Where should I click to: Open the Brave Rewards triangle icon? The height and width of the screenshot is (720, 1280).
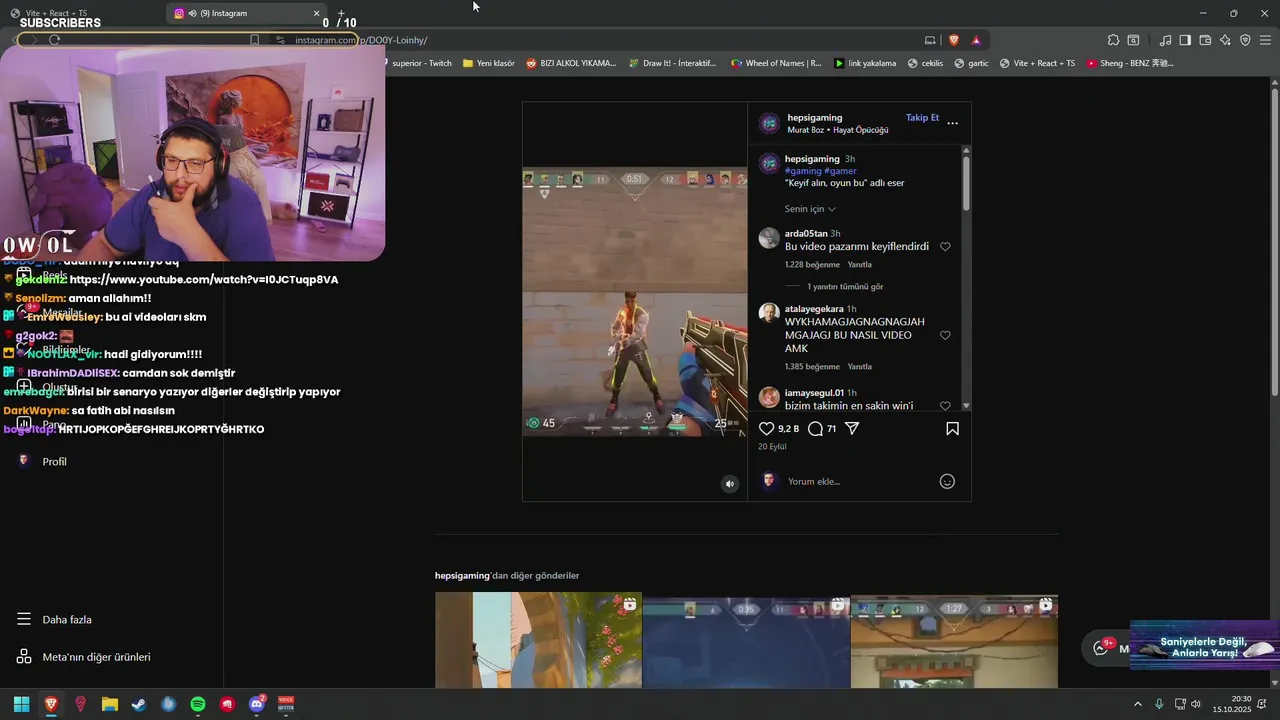tap(976, 40)
